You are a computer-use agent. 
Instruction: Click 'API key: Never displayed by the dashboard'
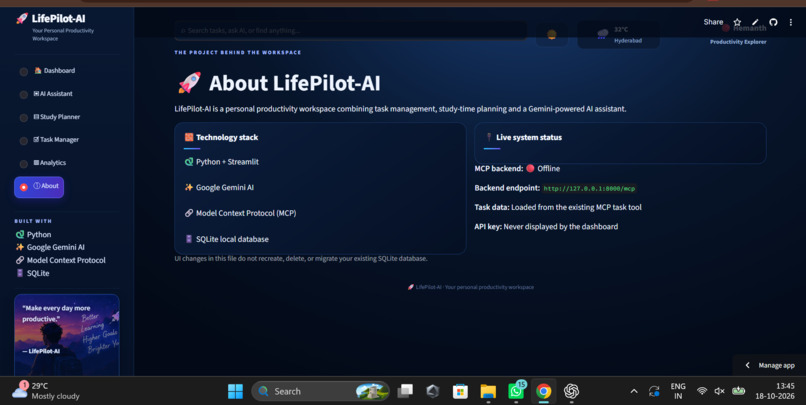[546, 227]
